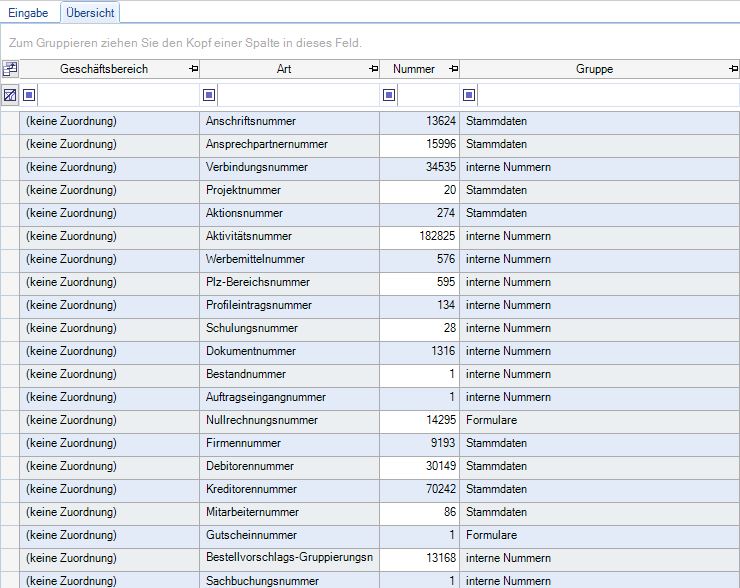The image size is (740, 588).
Task: Click the column chooser icon in grid corner
Action: (x=10, y=69)
